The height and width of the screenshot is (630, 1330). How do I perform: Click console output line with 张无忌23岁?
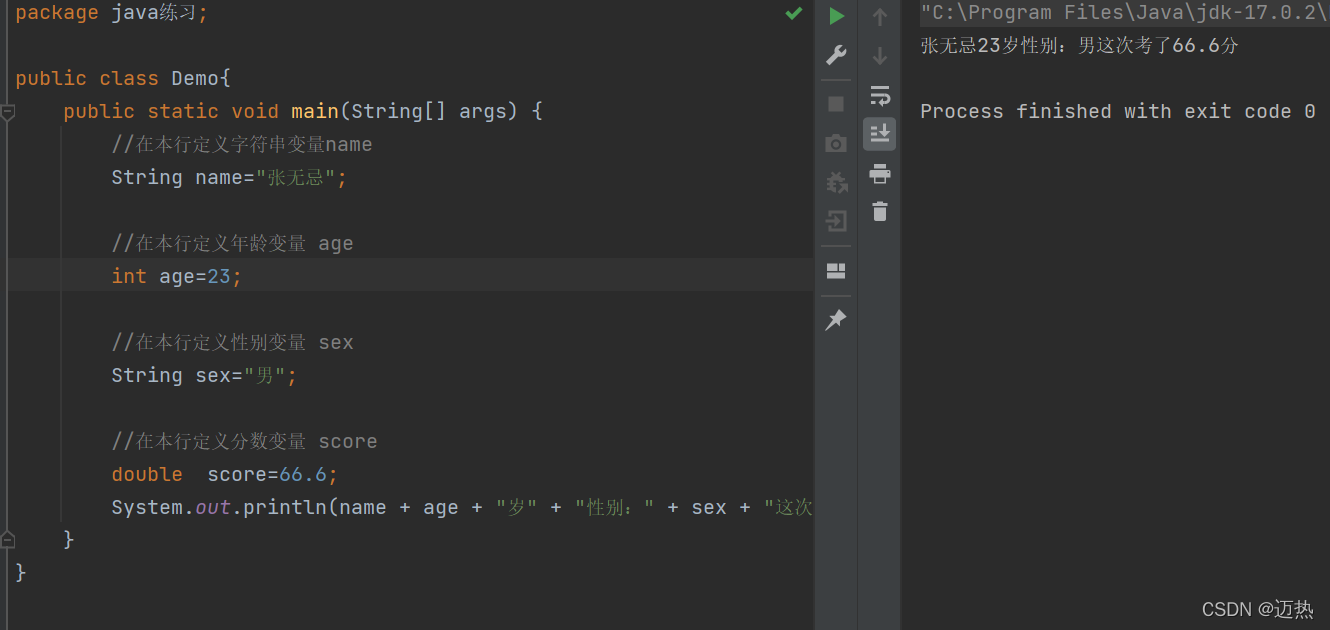(x=1080, y=45)
